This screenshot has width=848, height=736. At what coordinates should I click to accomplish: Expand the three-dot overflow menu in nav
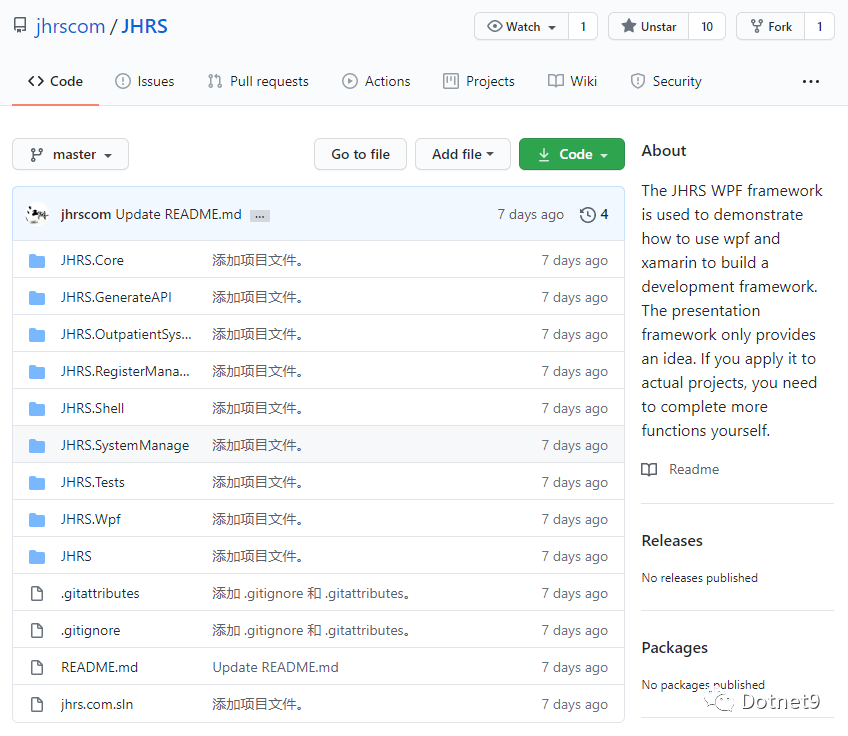(811, 81)
